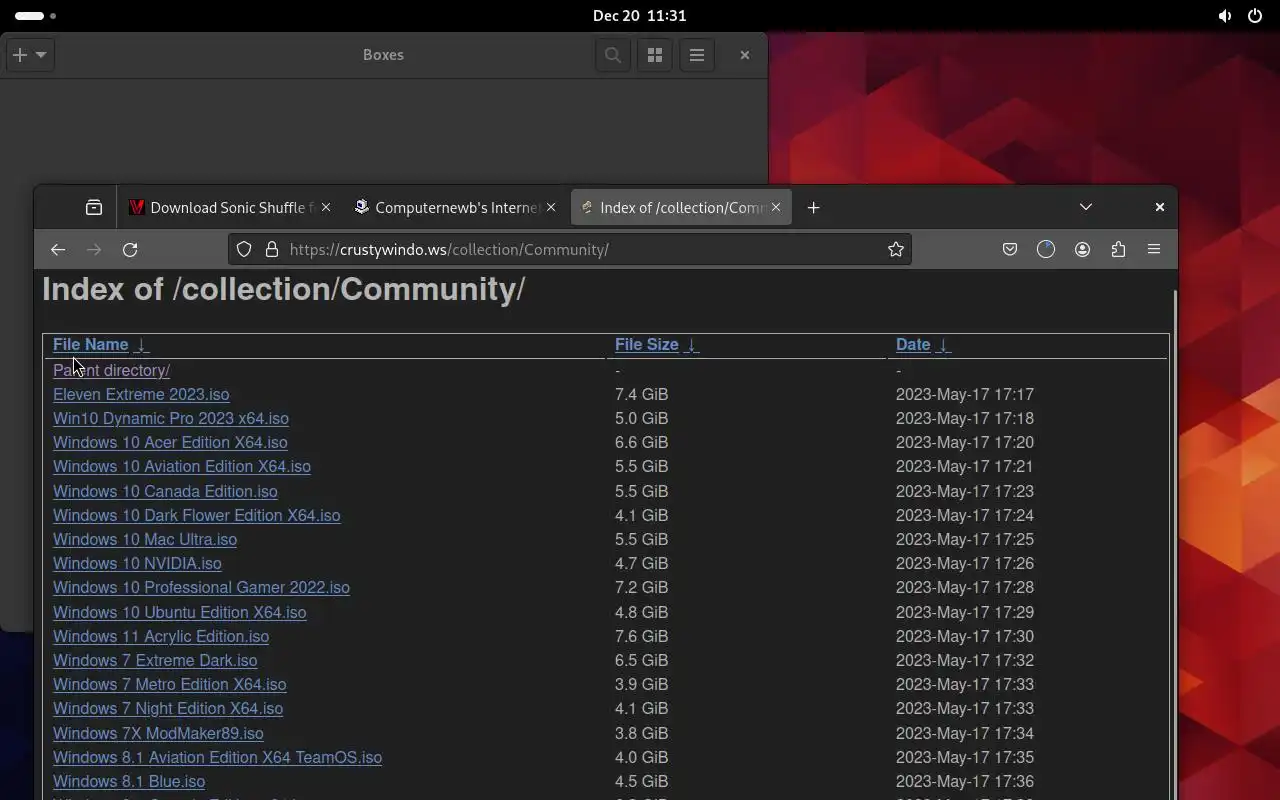Open Windows 11 Acrylic Edition.iso
Image resolution: width=1280 pixels, height=800 pixels.
click(161, 637)
